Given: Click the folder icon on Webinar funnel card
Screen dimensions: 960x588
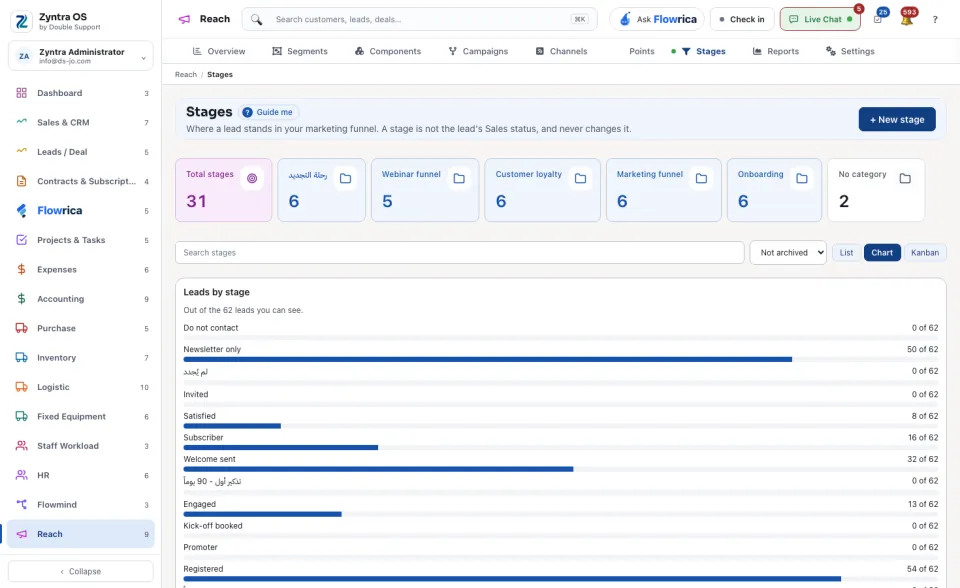Looking at the screenshot, I should [459, 178].
